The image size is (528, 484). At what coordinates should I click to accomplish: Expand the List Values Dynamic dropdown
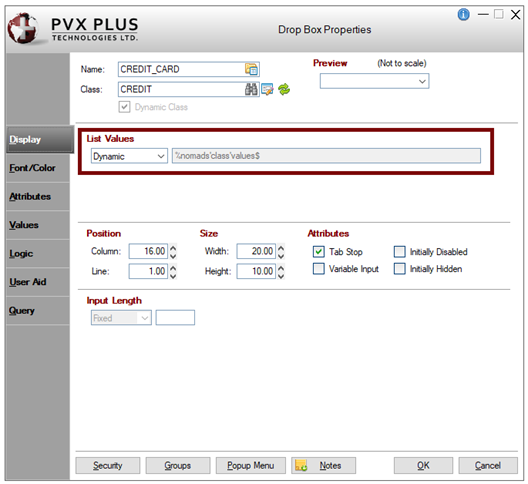(129, 156)
